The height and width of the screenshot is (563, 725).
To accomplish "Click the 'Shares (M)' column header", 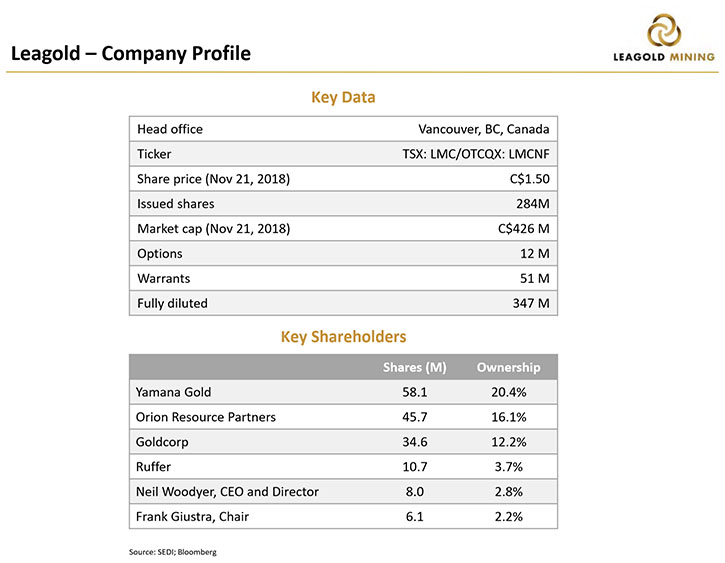I will (x=415, y=367).
